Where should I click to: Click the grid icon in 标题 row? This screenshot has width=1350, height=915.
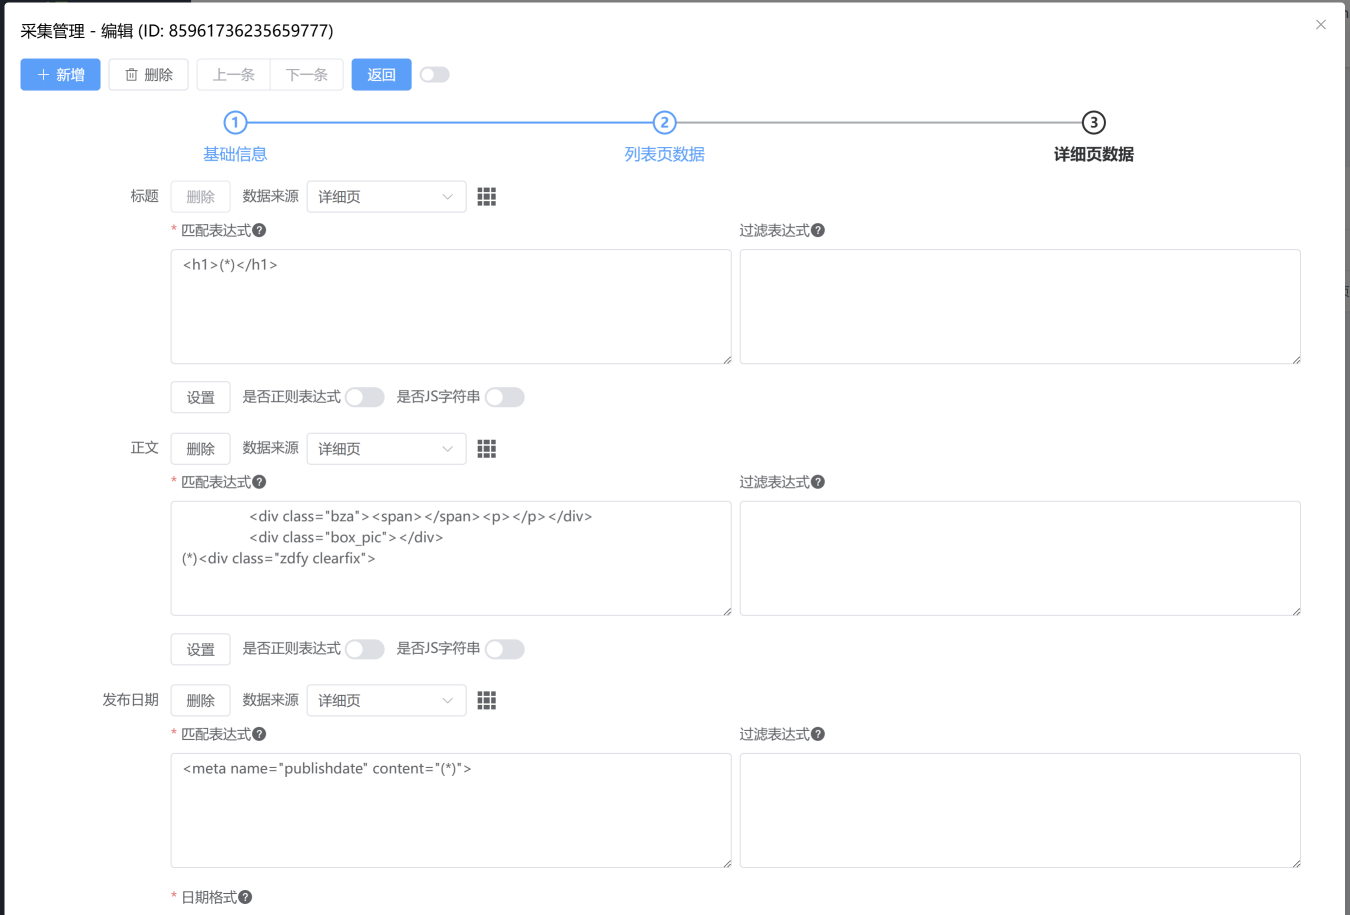[x=487, y=197]
